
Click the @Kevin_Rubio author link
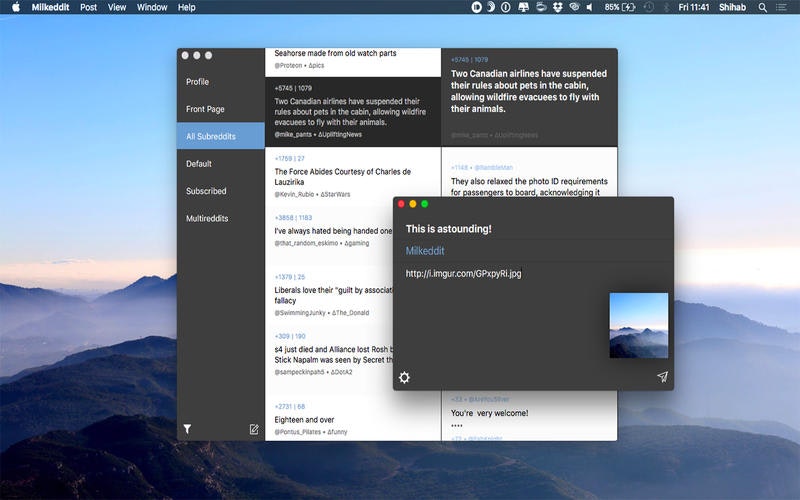[294, 194]
